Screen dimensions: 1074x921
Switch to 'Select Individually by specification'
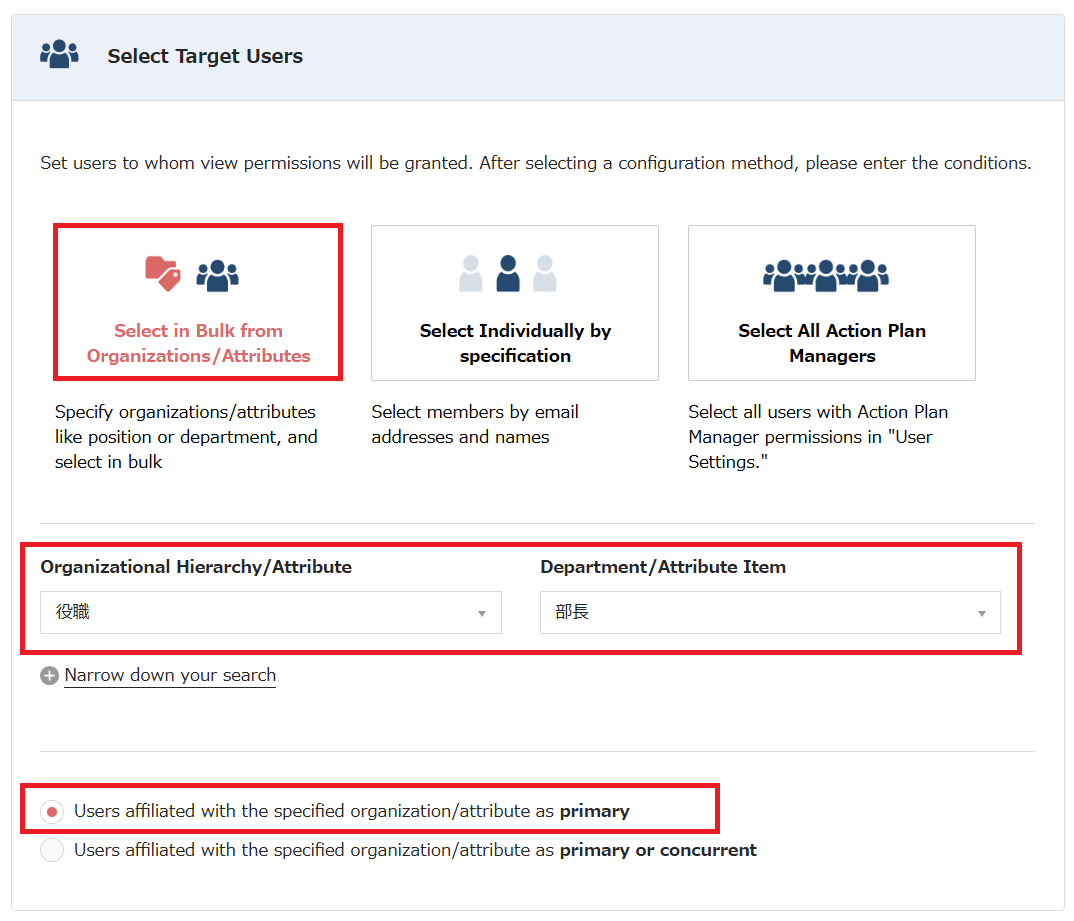coord(515,343)
